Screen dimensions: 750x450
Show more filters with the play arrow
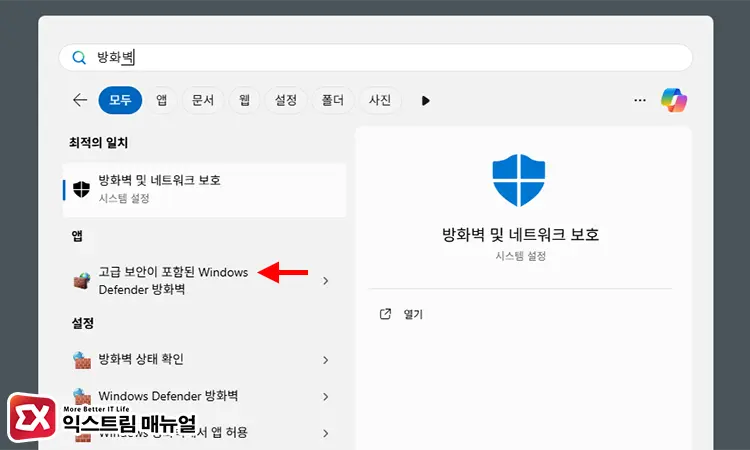(x=426, y=100)
